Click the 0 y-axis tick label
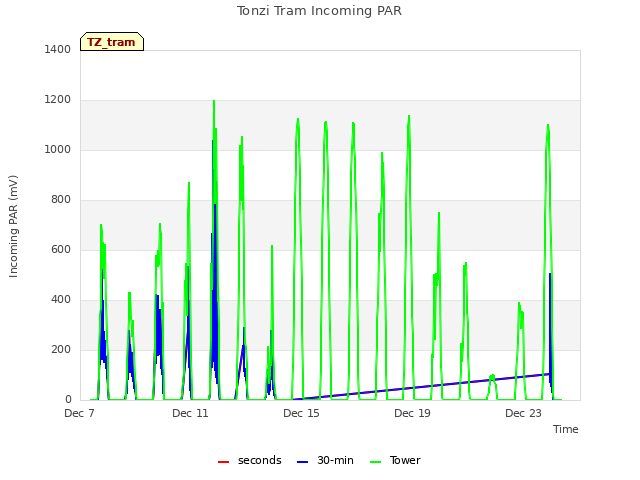This screenshot has width=640, height=480. (68, 399)
